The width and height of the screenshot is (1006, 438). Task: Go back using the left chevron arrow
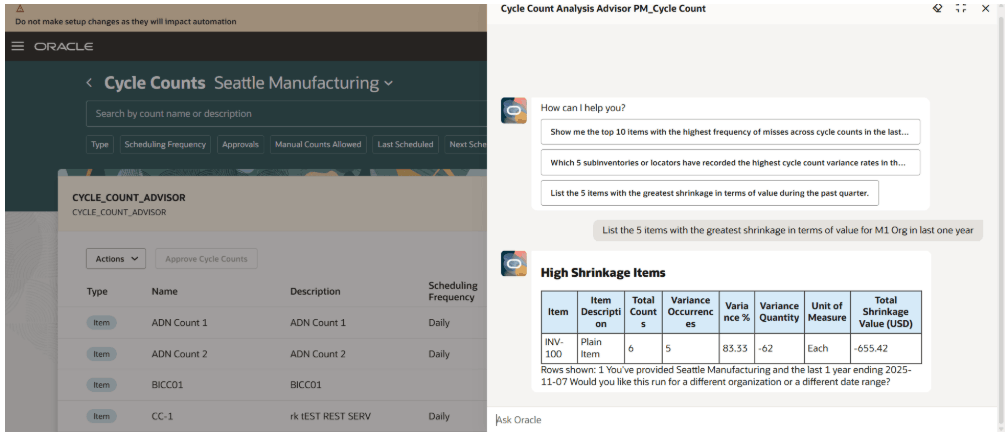pos(89,83)
